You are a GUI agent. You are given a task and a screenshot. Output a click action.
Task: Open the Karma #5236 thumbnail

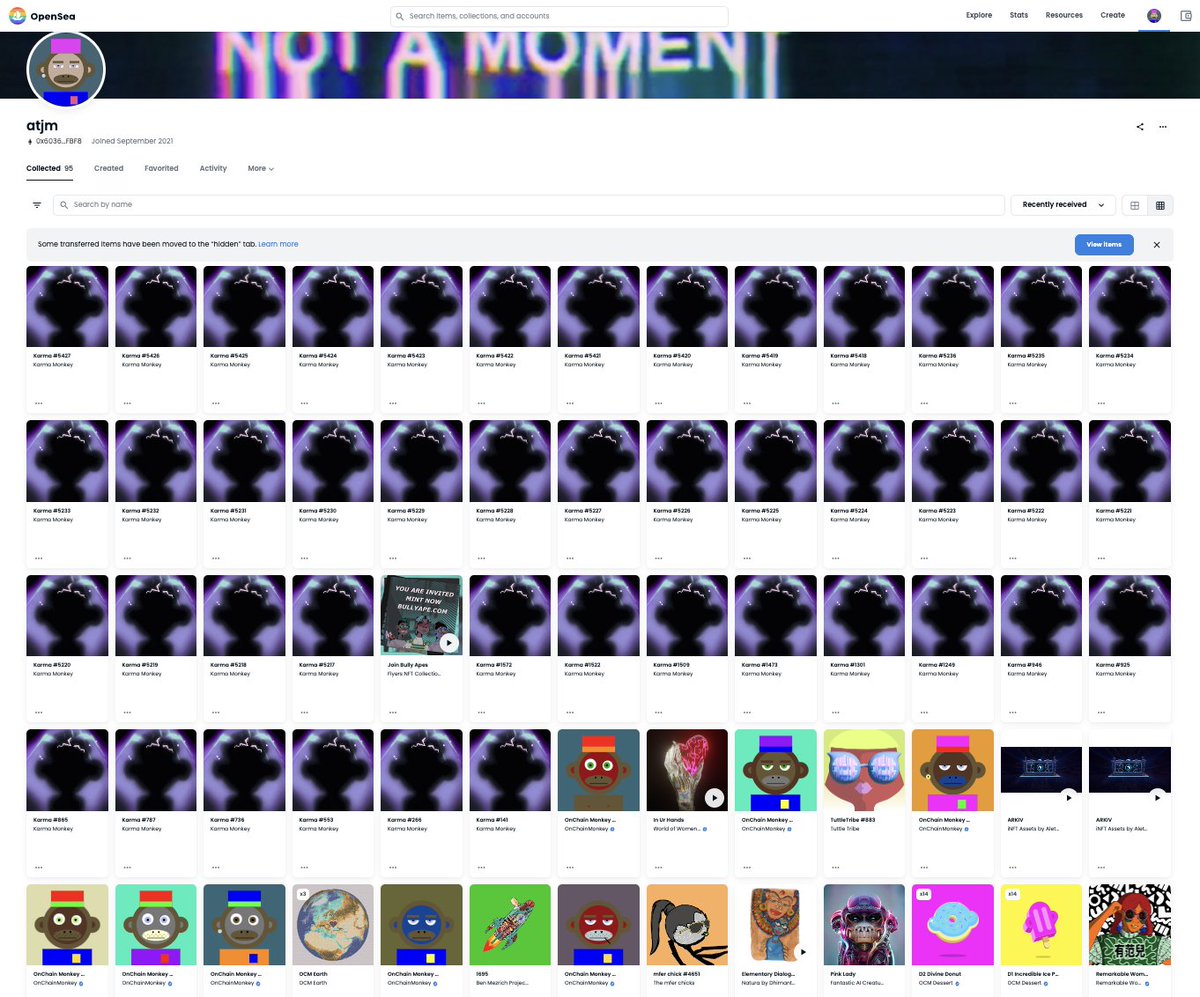[952, 306]
